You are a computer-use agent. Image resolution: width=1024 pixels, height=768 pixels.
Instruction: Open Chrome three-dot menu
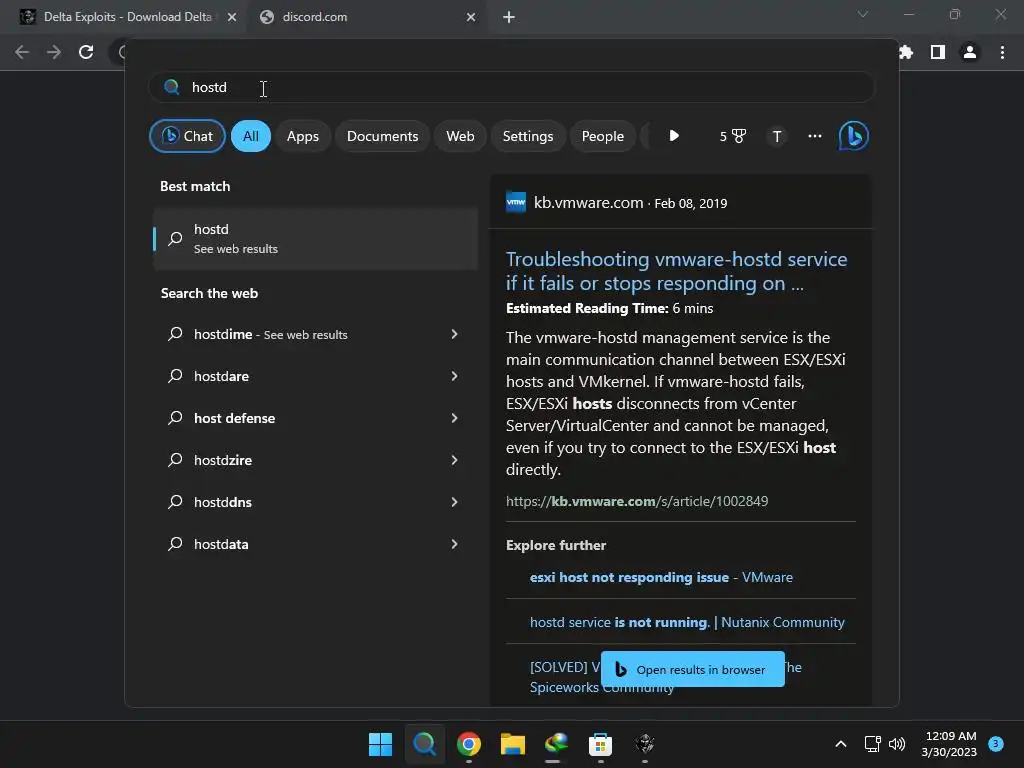[x=1002, y=52]
